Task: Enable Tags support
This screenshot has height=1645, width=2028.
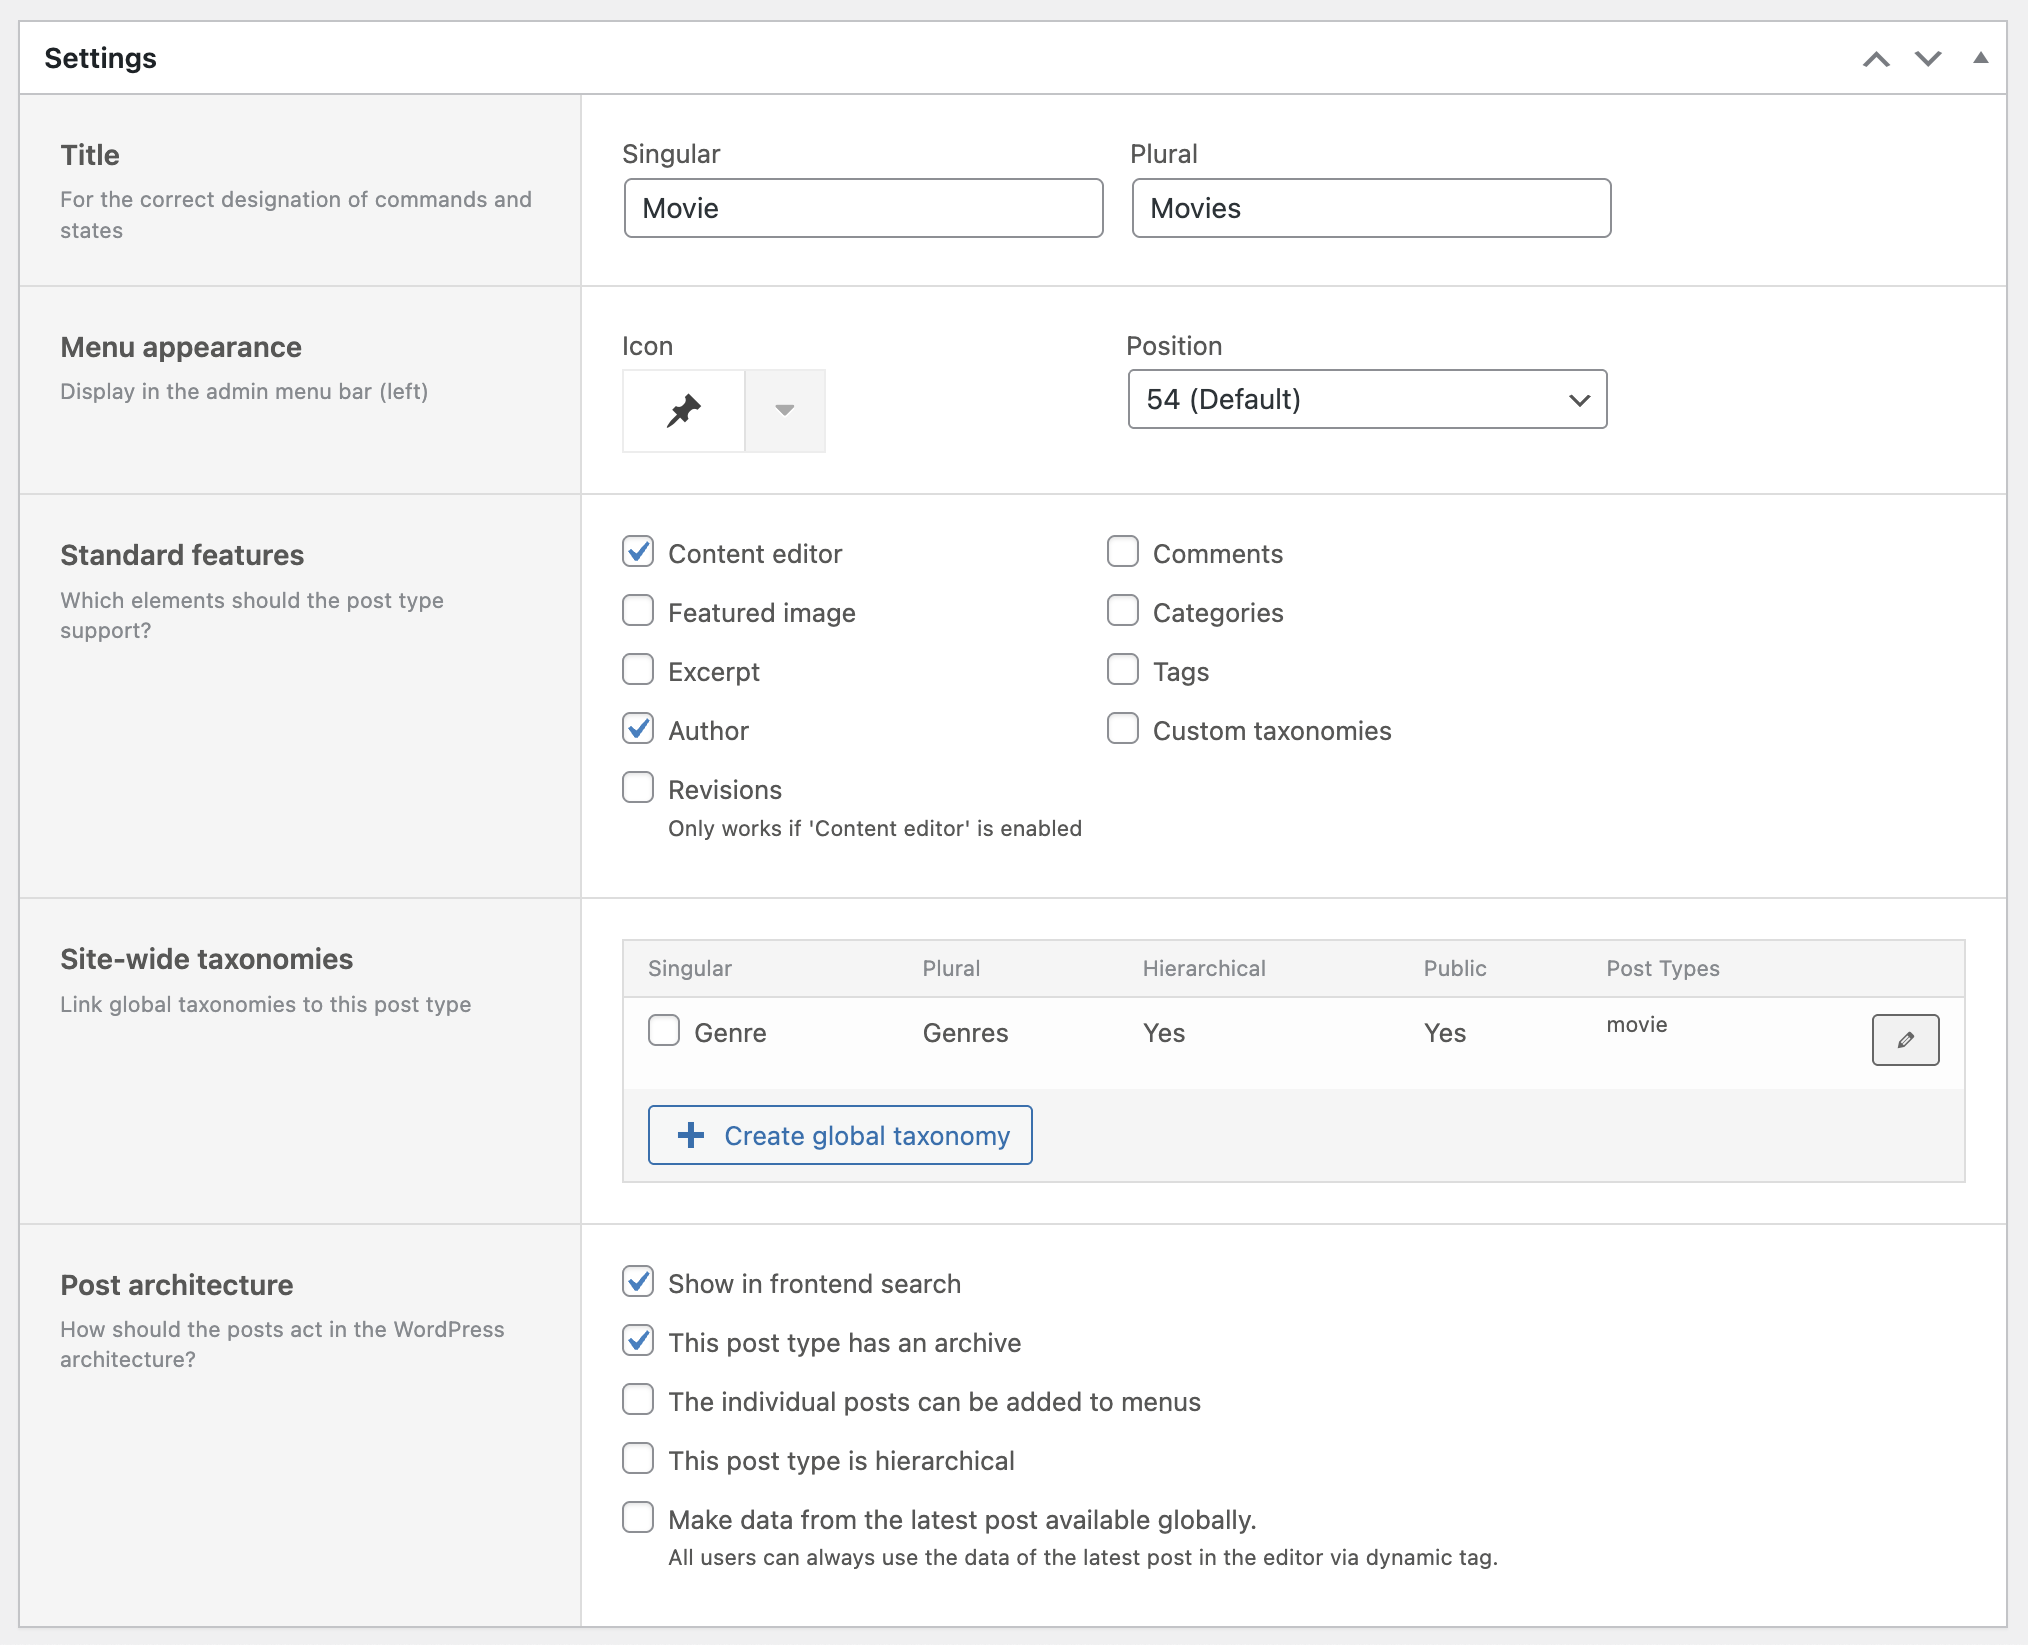Action: (1123, 669)
